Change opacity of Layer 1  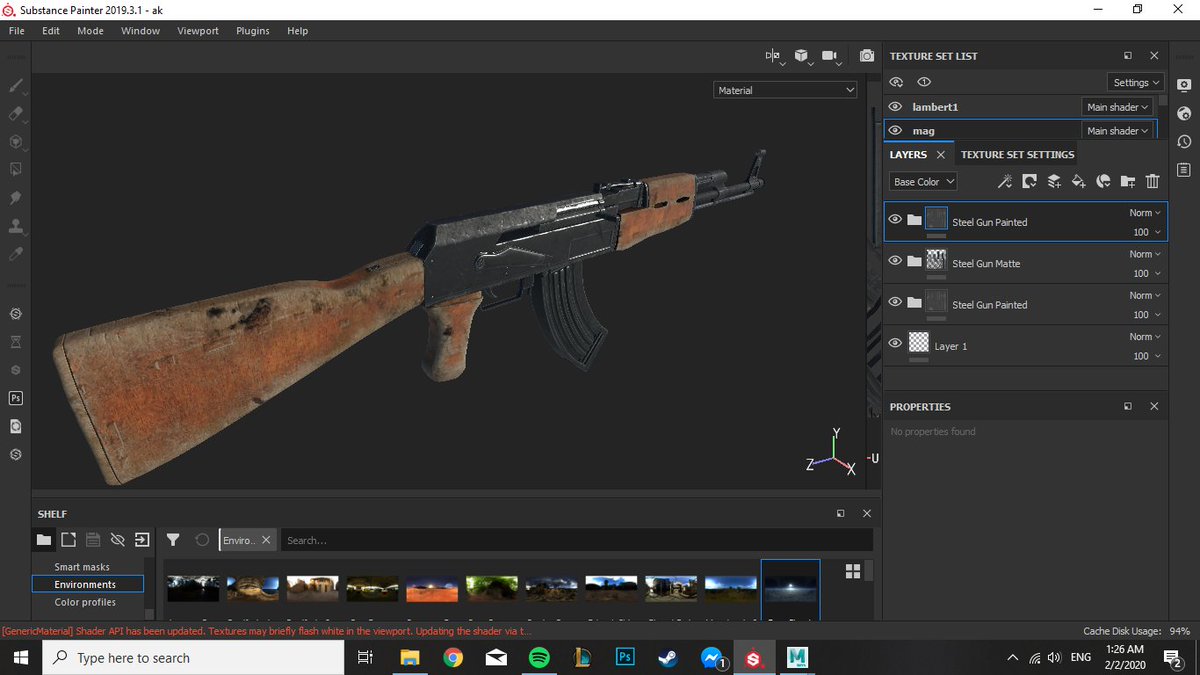(x=1146, y=356)
